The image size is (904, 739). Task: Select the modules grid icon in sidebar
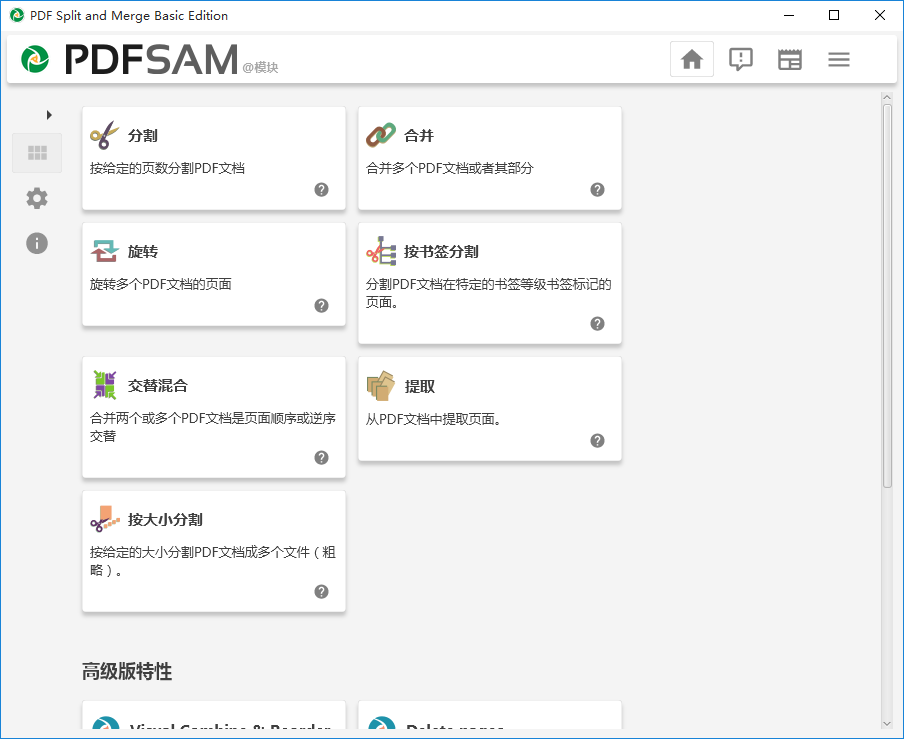coord(37,153)
